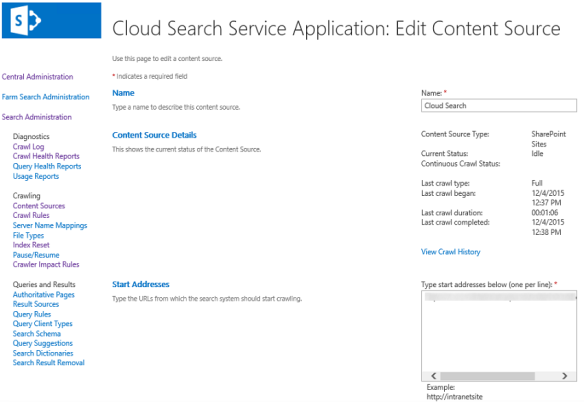Click right arrow of start addresses scrollbar
This screenshot has height=411, width=584.
(565, 376)
